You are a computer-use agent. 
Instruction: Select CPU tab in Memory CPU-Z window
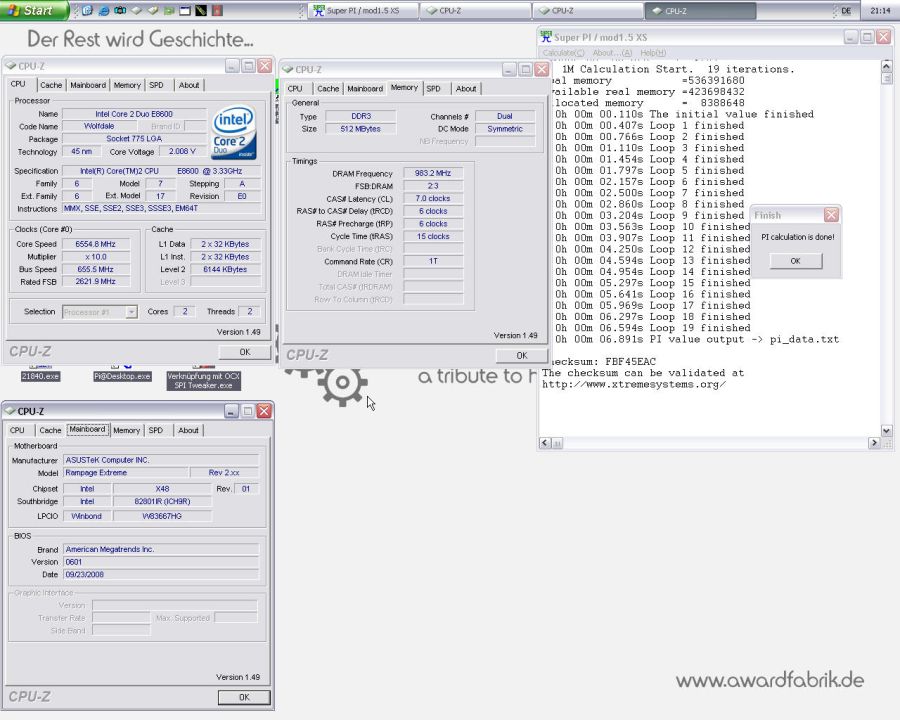[x=295, y=88]
